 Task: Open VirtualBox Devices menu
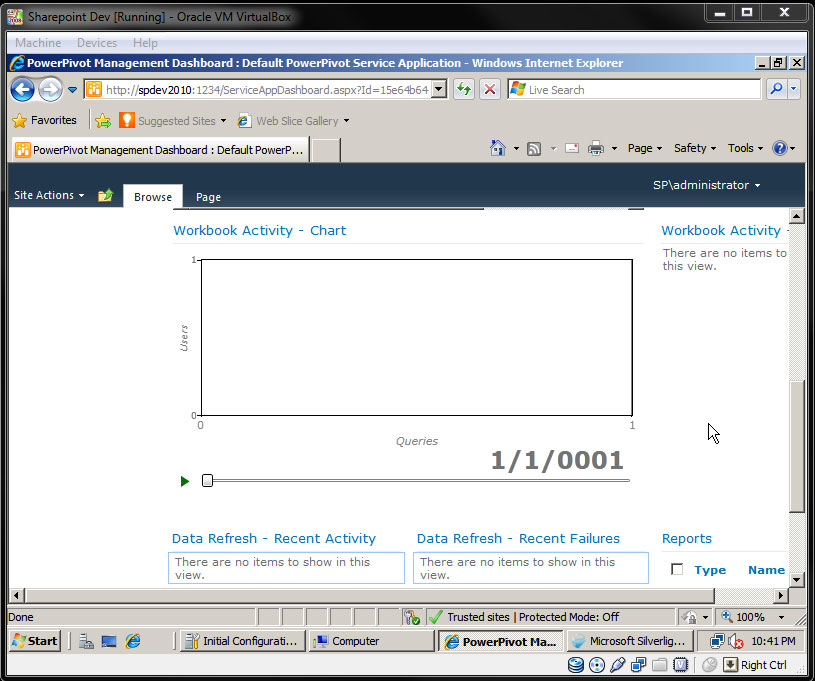(97, 43)
